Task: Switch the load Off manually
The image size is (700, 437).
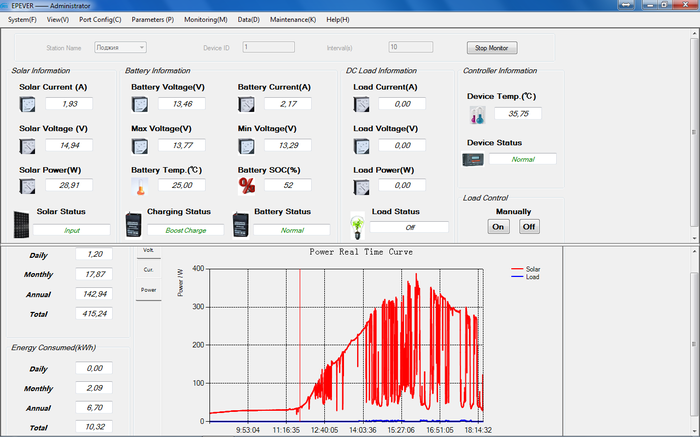Action: pyautogui.click(x=528, y=226)
